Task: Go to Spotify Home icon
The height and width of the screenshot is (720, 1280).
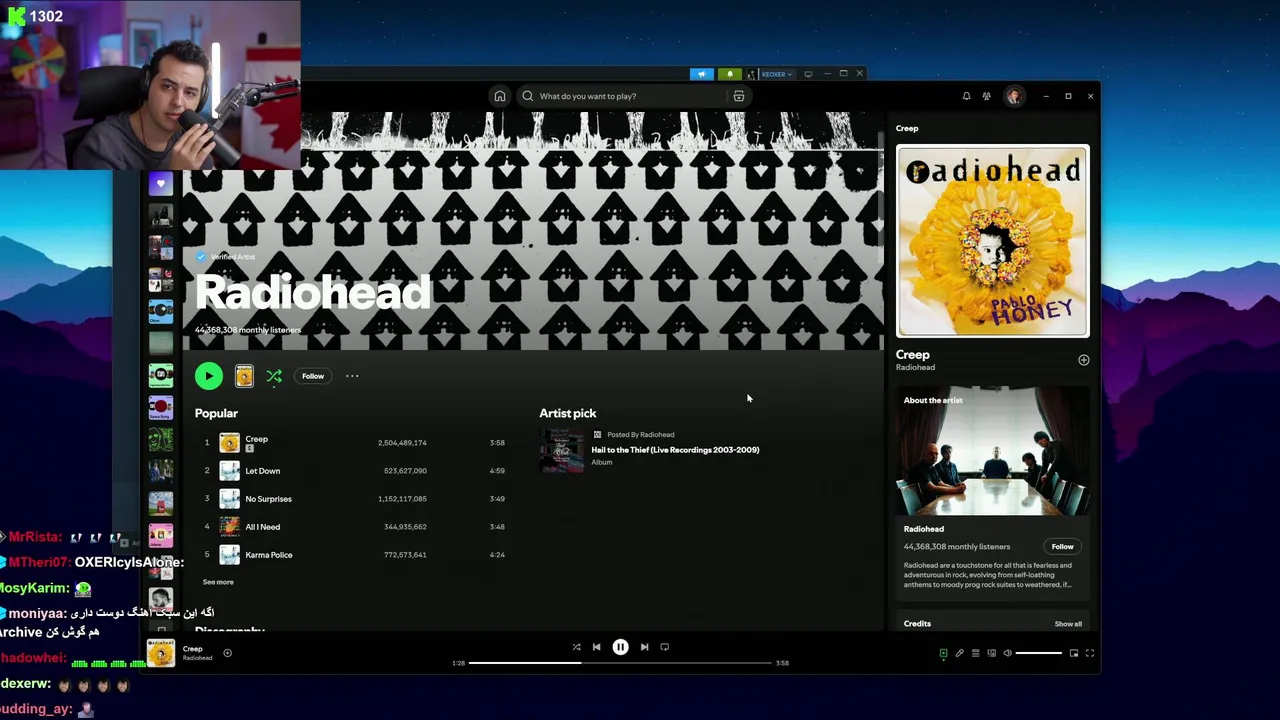Action: (499, 96)
